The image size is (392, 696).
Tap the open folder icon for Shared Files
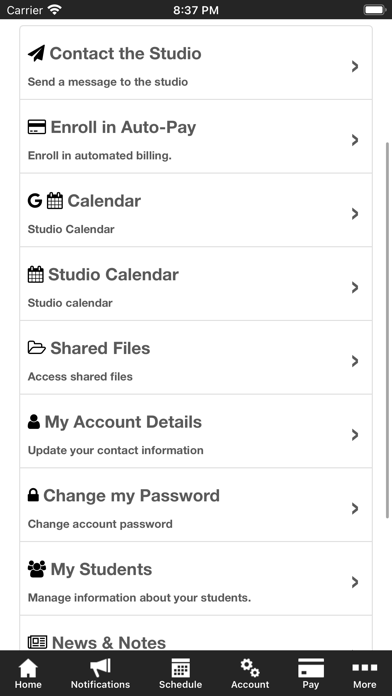coord(37,348)
